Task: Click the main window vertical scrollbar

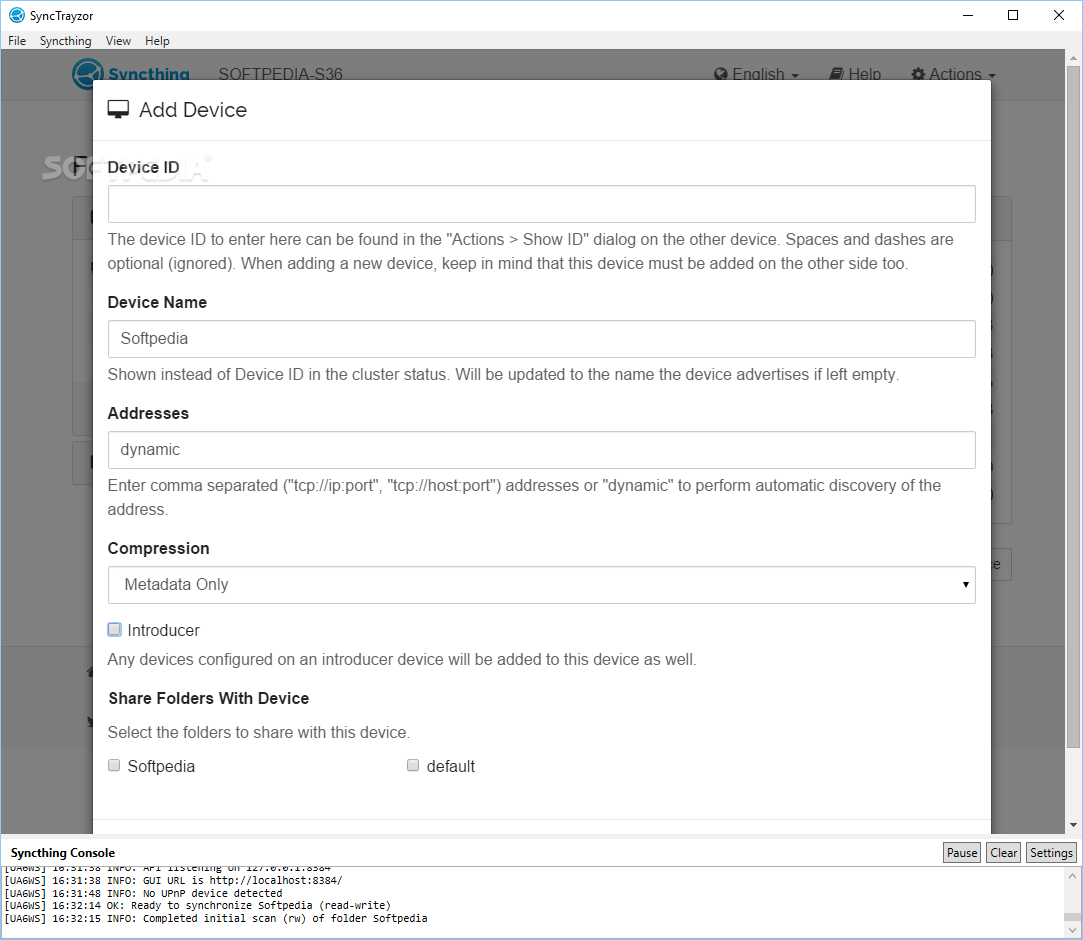Action: click(1073, 407)
